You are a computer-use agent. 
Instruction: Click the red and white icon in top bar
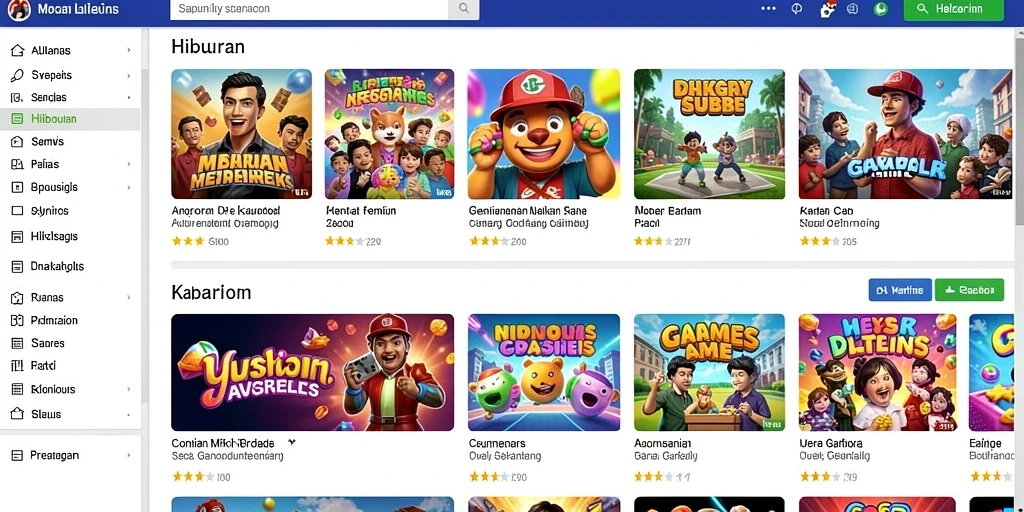tap(827, 9)
